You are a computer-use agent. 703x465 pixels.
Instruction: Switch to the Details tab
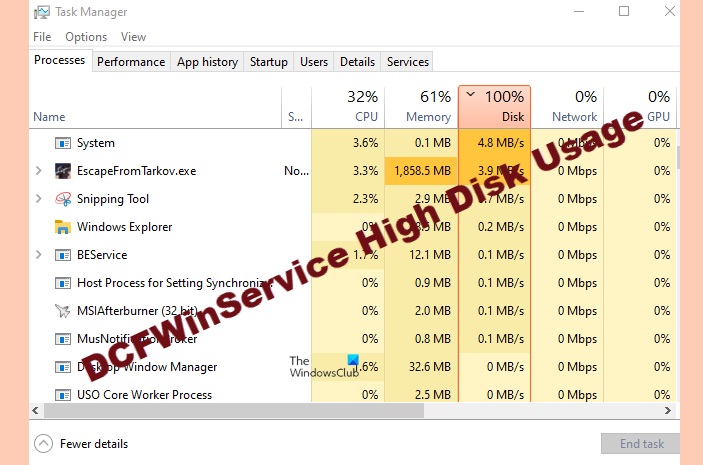click(357, 62)
